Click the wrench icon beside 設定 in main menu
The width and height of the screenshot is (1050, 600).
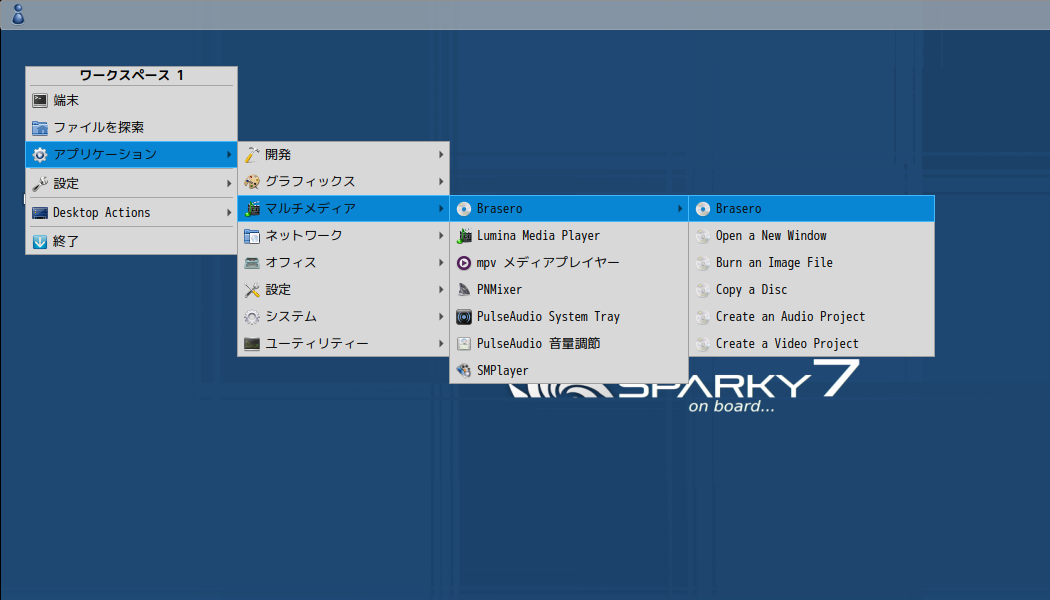pos(40,183)
